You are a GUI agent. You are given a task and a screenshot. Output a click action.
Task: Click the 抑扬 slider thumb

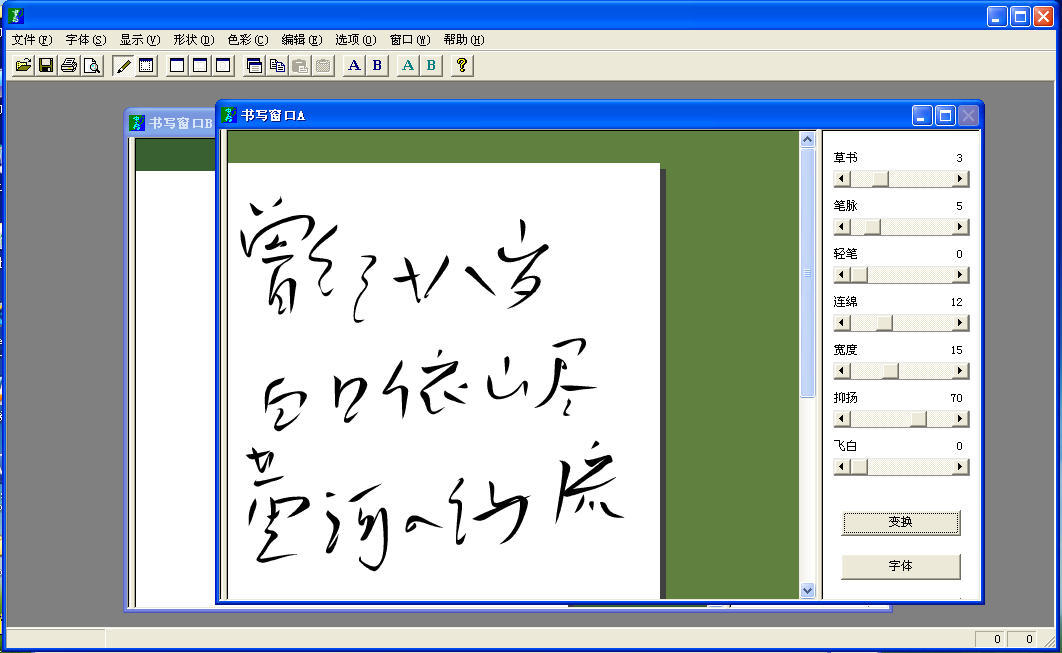(918, 419)
